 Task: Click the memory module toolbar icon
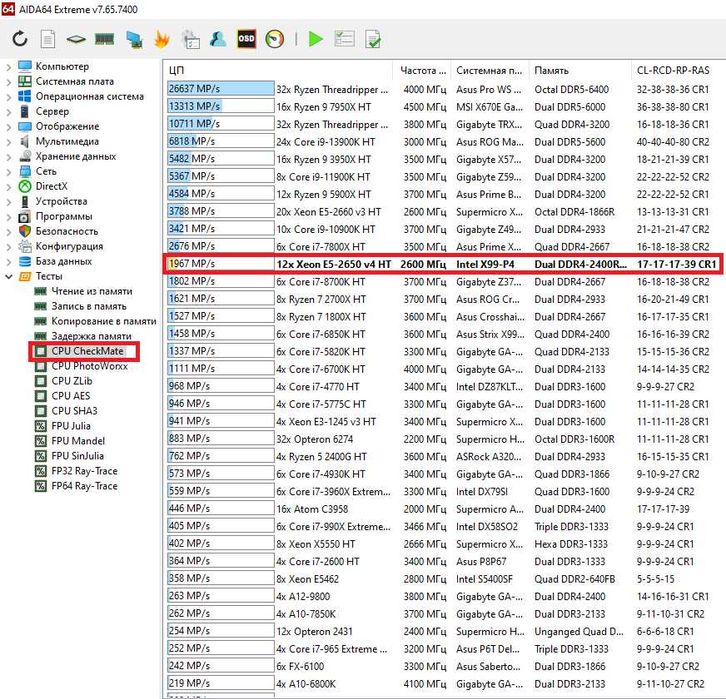pos(104,40)
